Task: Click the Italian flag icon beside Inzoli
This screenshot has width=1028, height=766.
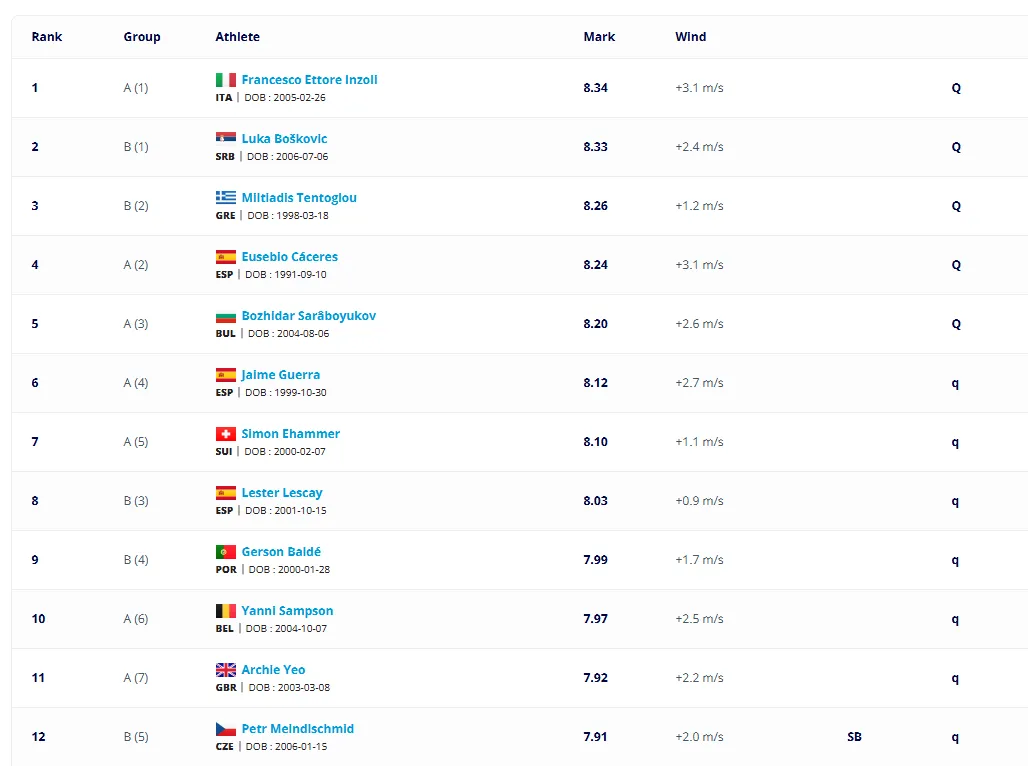Action: pyautogui.click(x=226, y=80)
